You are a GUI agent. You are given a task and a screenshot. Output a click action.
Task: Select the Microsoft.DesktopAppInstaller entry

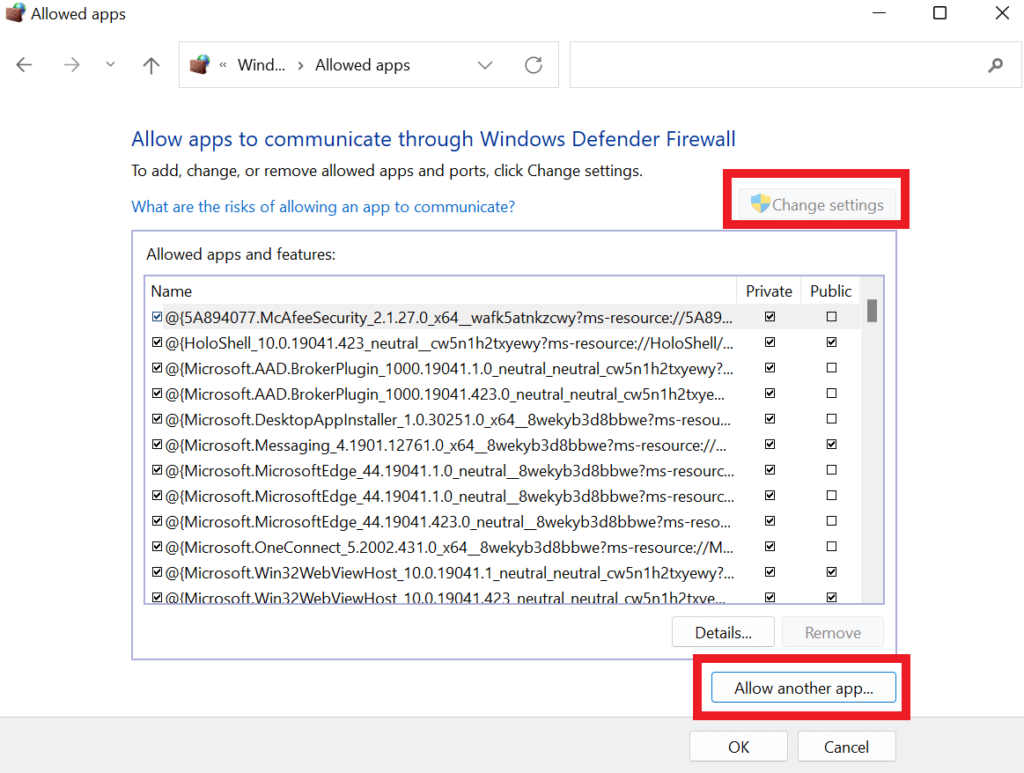coord(448,419)
